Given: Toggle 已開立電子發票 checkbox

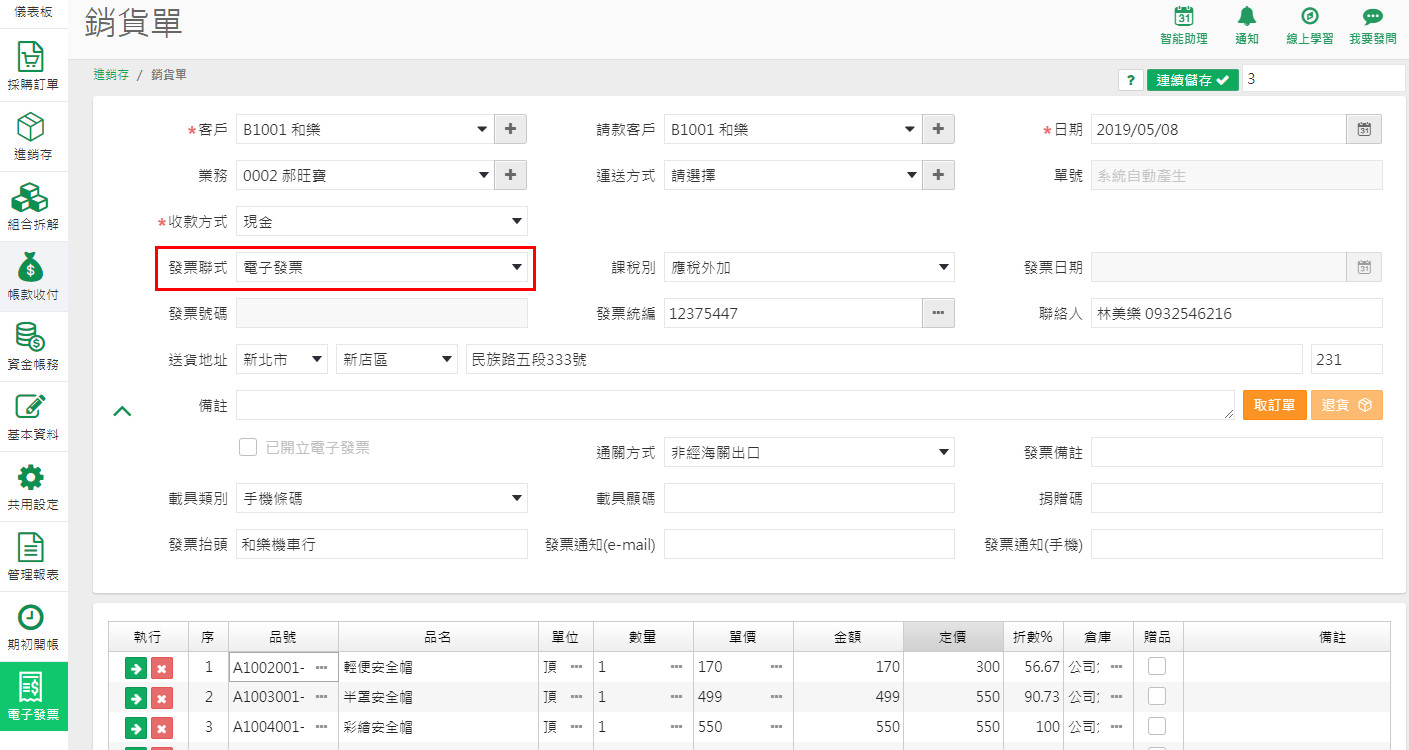Looking at the screenshot, I should click(x=248, y=447).
